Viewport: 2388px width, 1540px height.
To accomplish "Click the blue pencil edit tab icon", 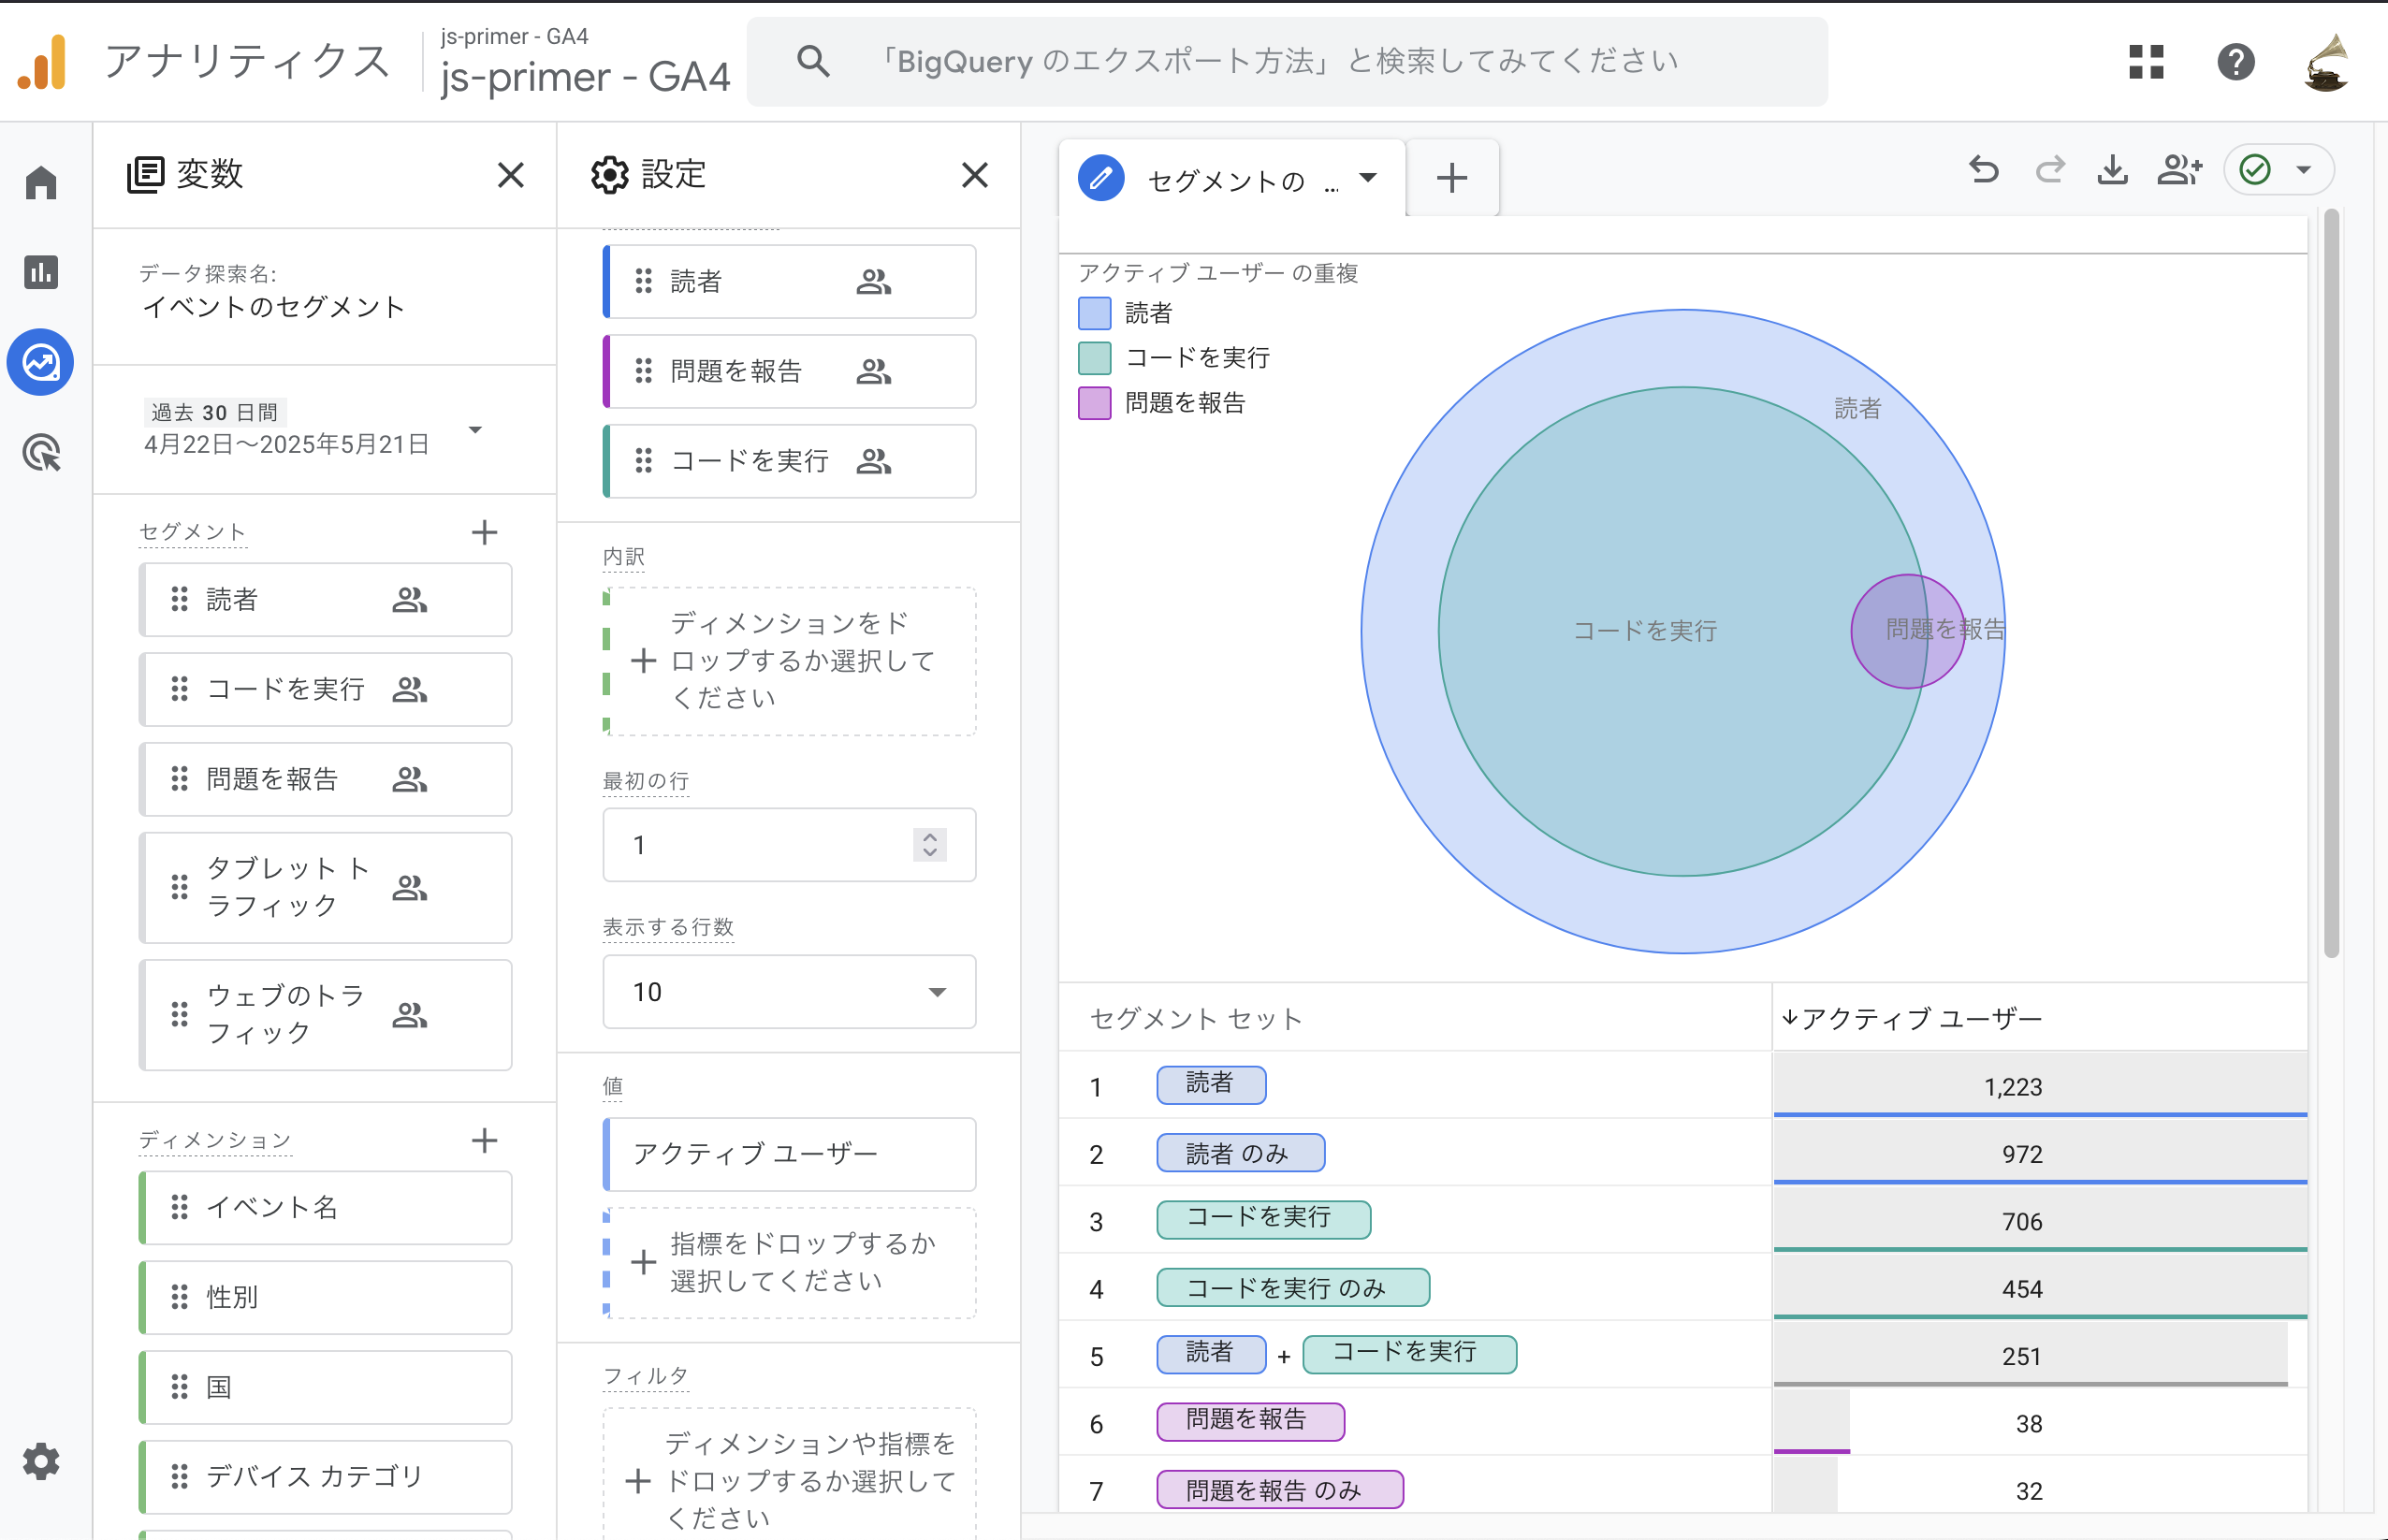I will click(x=1101, y=179).
